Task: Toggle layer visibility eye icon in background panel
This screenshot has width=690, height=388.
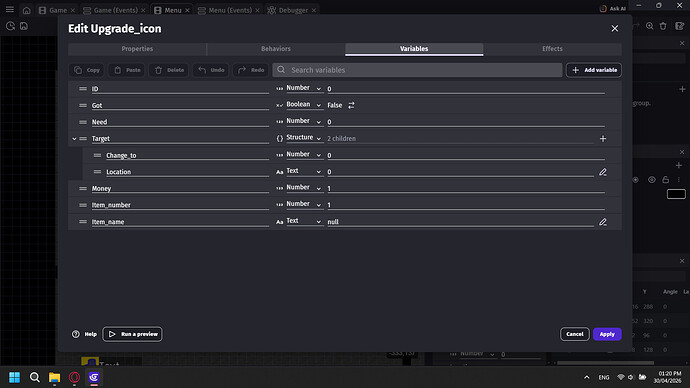Action: [652, 179]
